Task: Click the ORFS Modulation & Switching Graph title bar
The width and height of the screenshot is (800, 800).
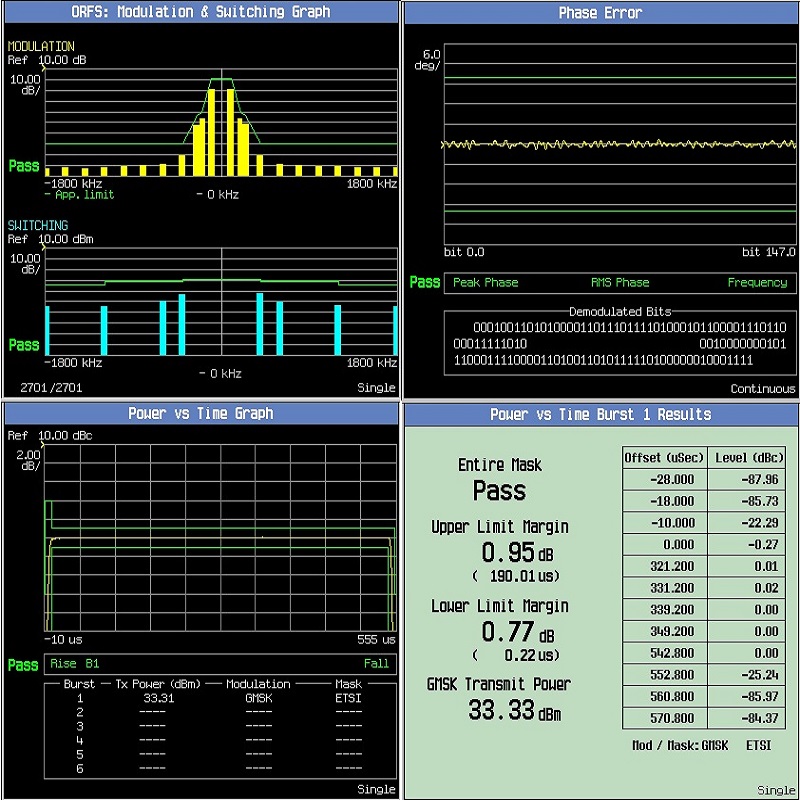Action: pos(200,13)
